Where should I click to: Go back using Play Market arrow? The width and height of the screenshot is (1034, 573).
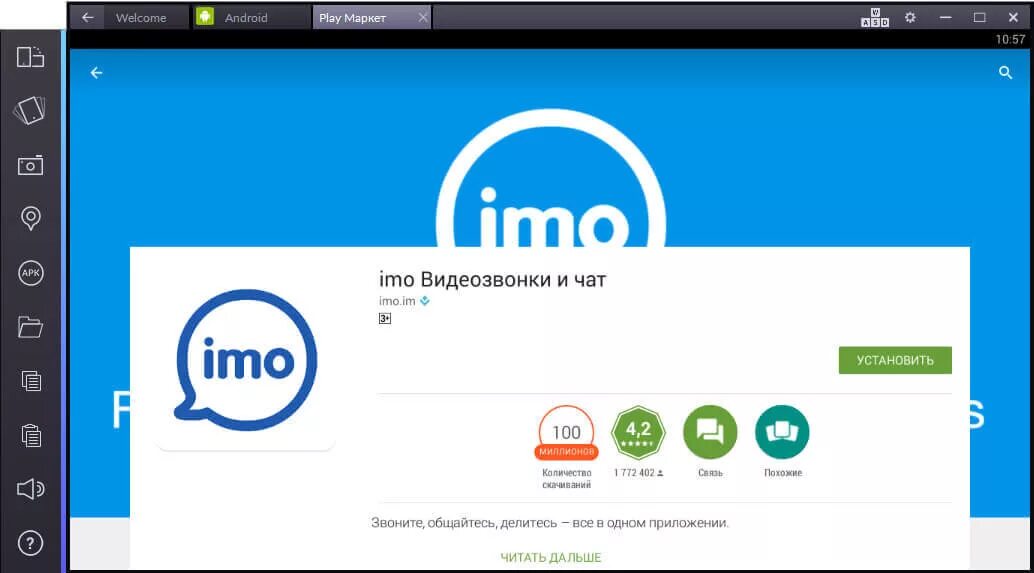click(96, 73)
